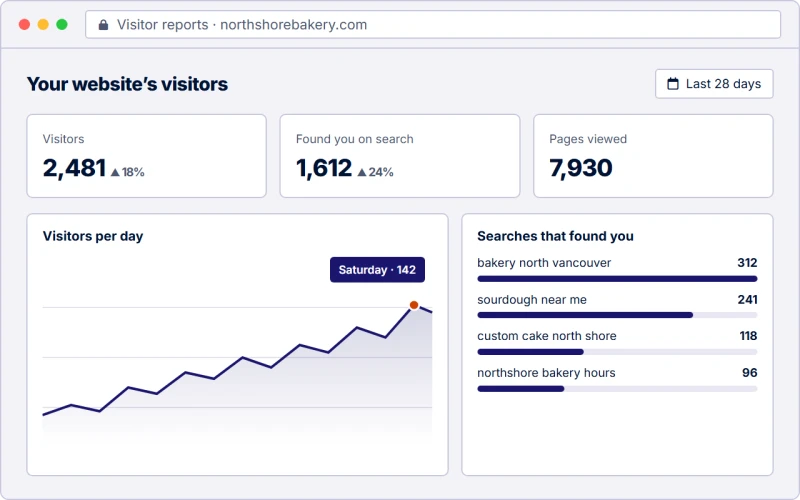The height and width of the screenshot is (500, 800).
Task: Select the sourdough near me search term
Action: coord(532,299)
